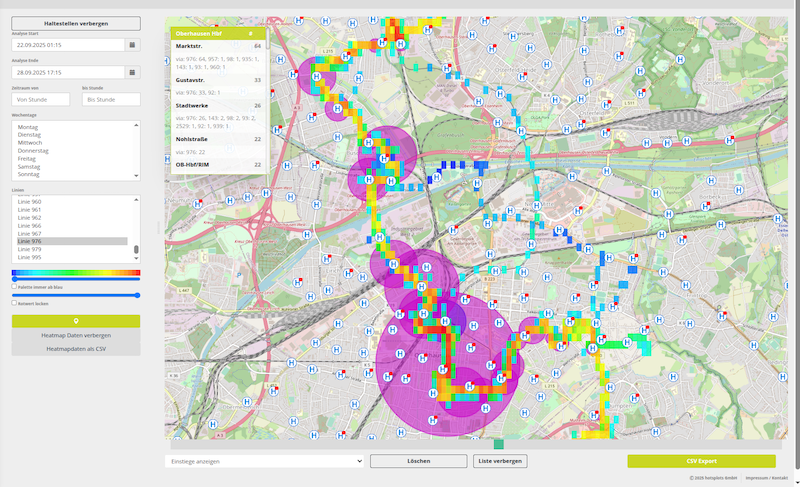Open calendar picker for Analyse Start

coord(133,45)
